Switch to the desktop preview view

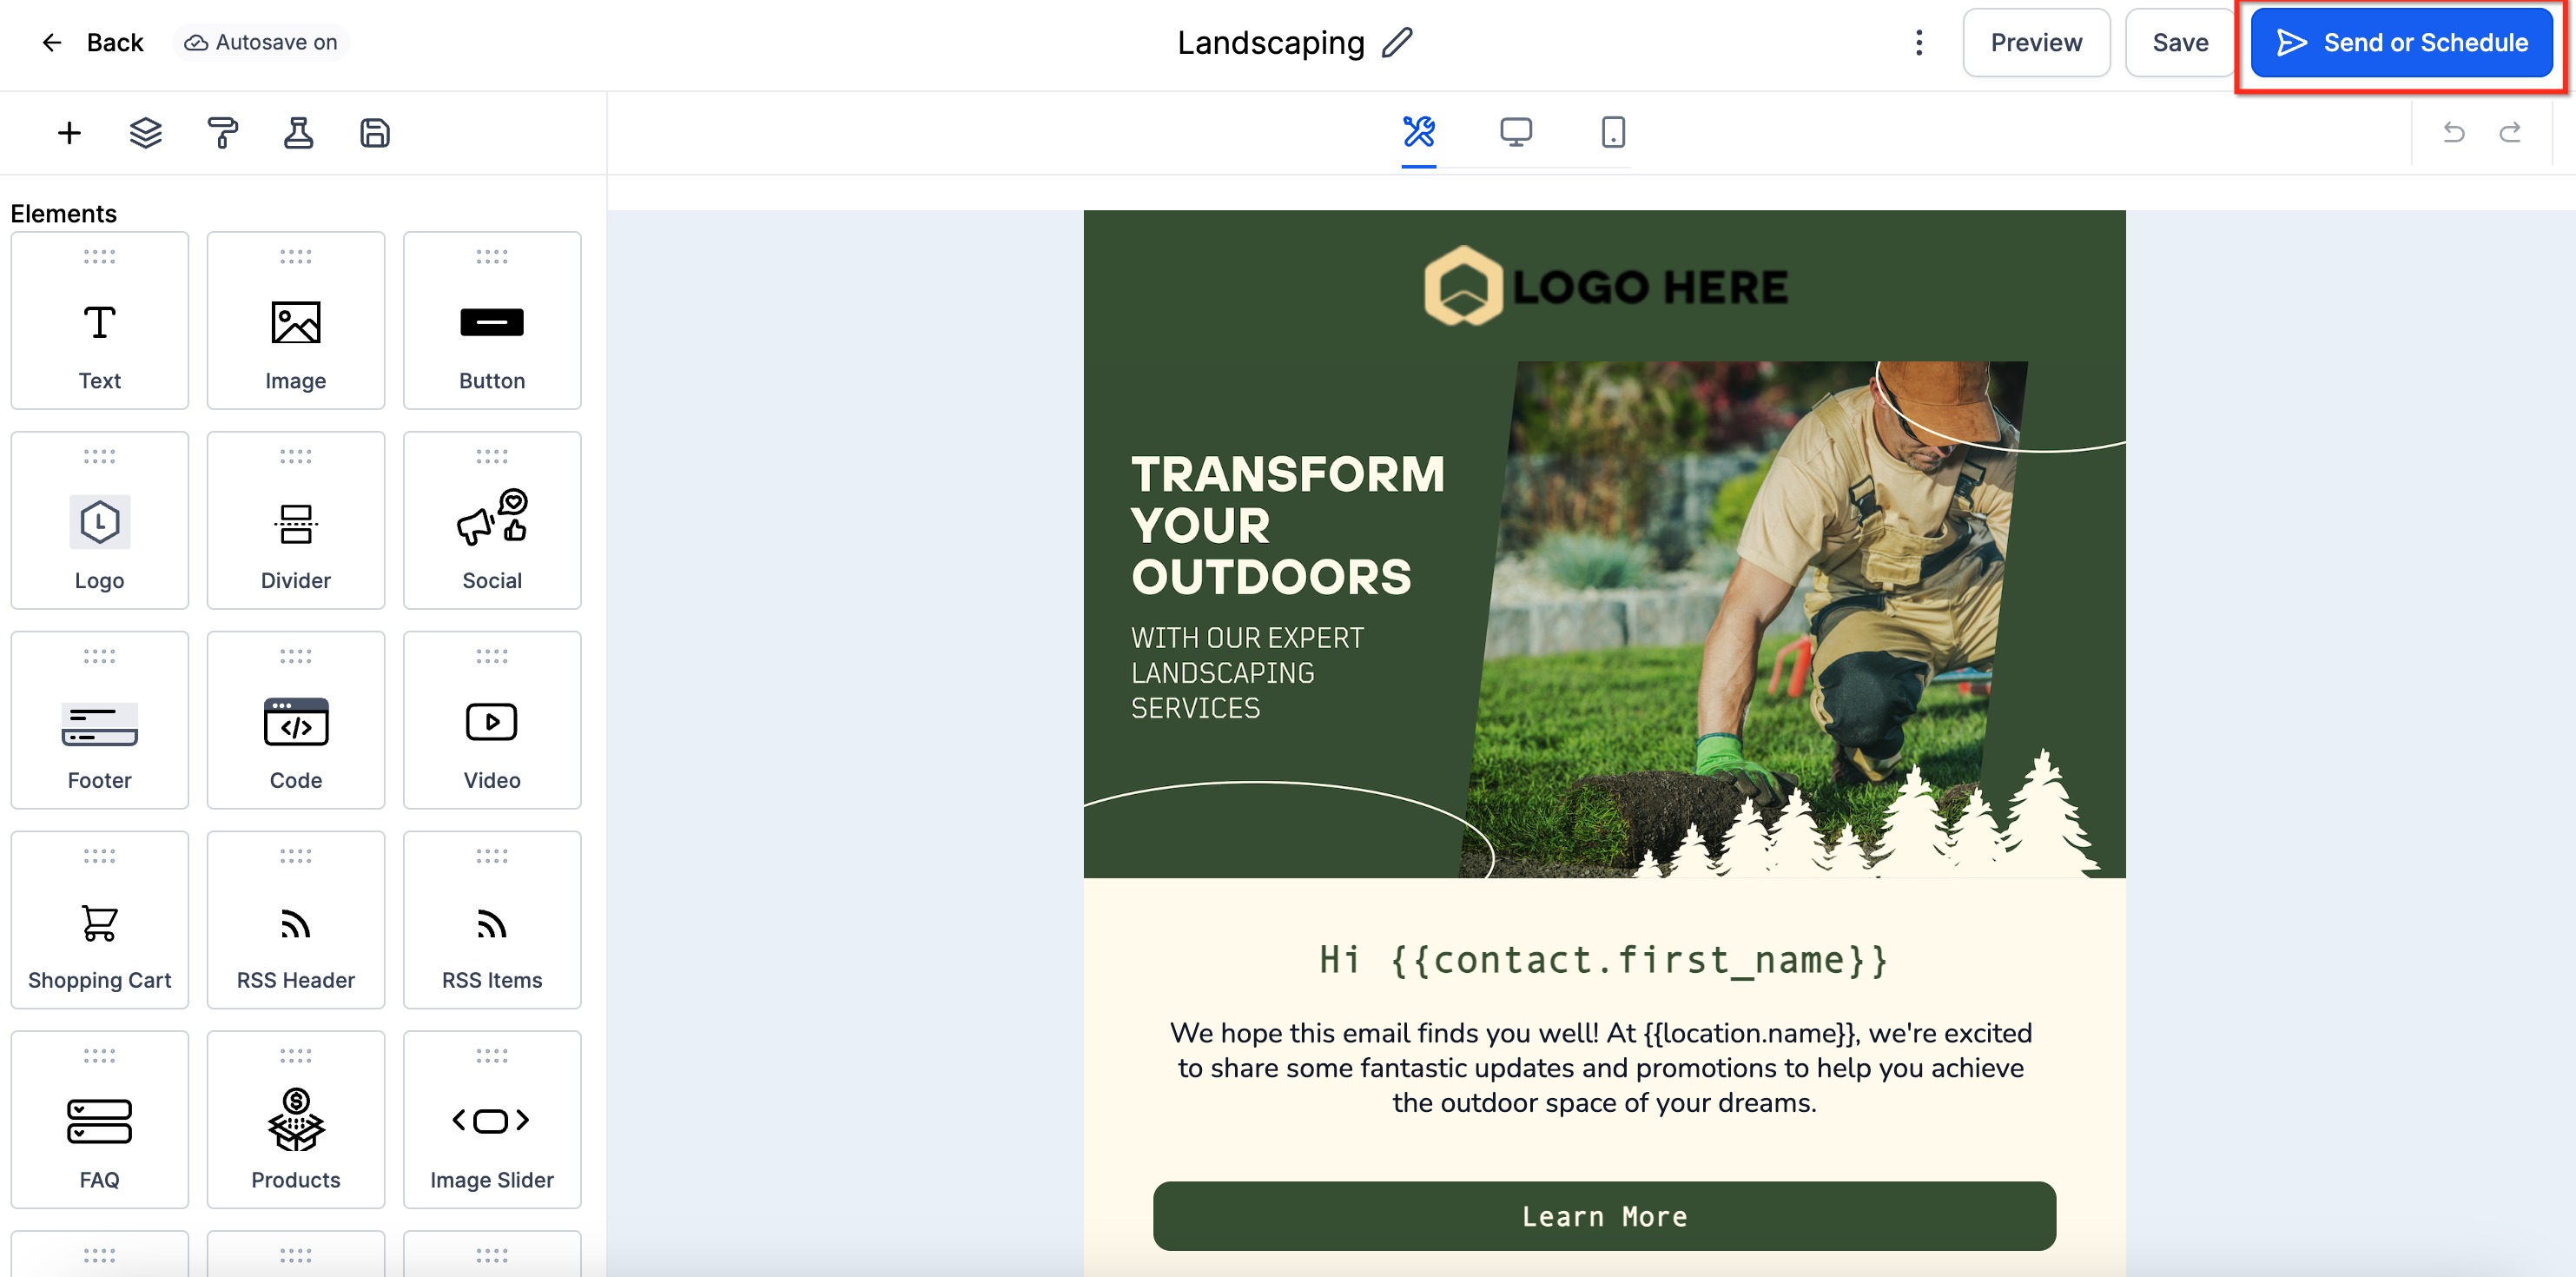click(x=1515, y=133)
